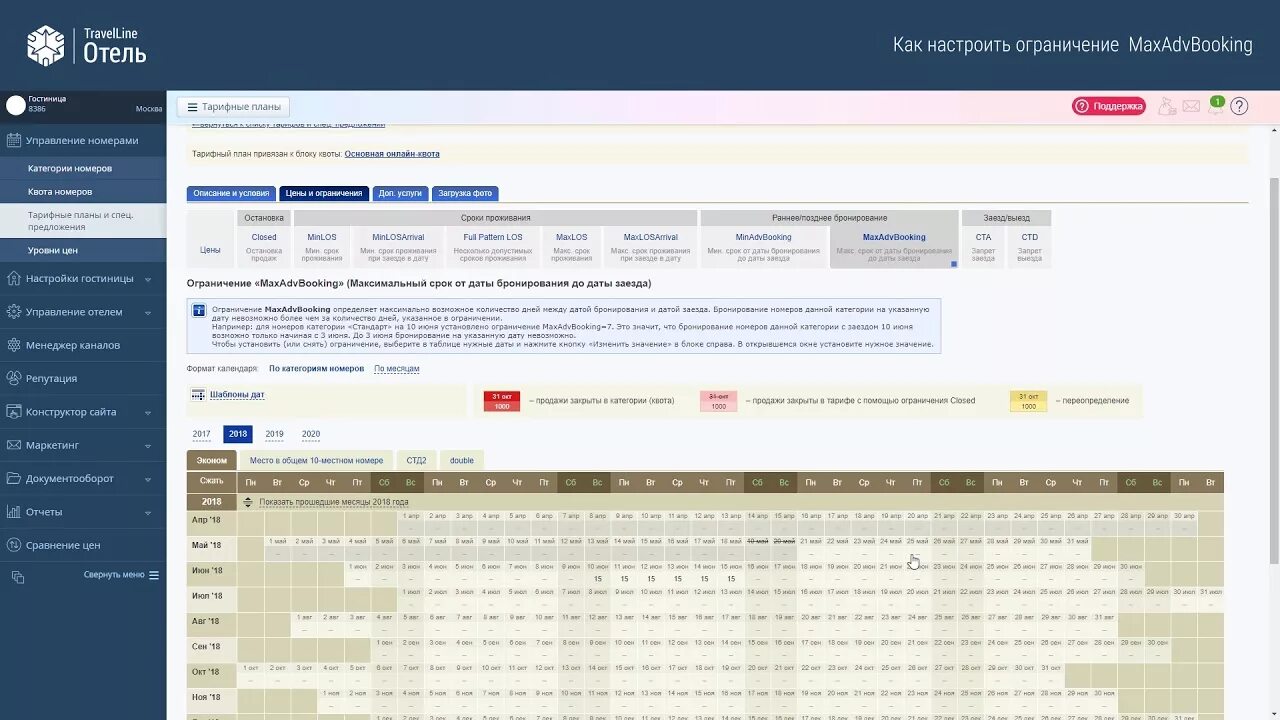The width and height of the screenshot is (1280, 720).
Task: Switch calendar to year 2019
Action: click(x=274, y=434)
